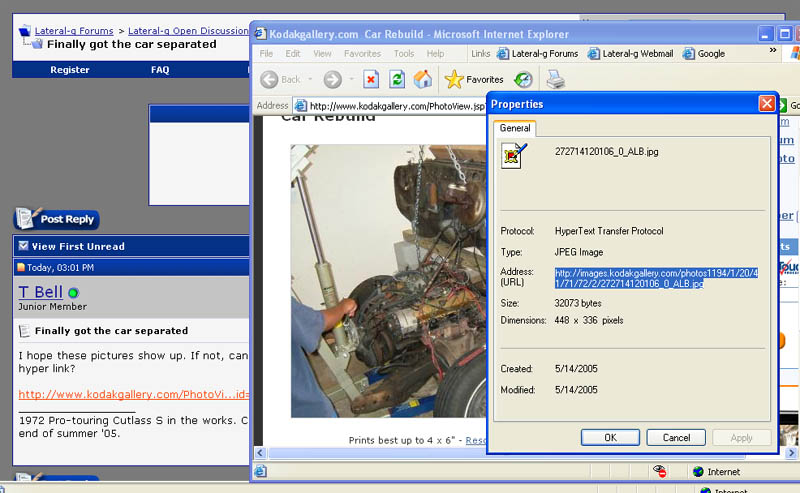Click the Lateral-g Forums breadcrumb link
Screen dimensions: 800x493
[74, 31]
